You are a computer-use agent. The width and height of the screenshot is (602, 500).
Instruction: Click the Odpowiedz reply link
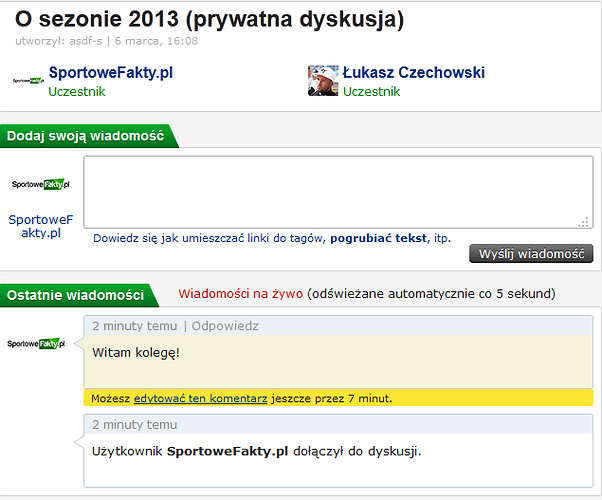[x=225, y=326]
